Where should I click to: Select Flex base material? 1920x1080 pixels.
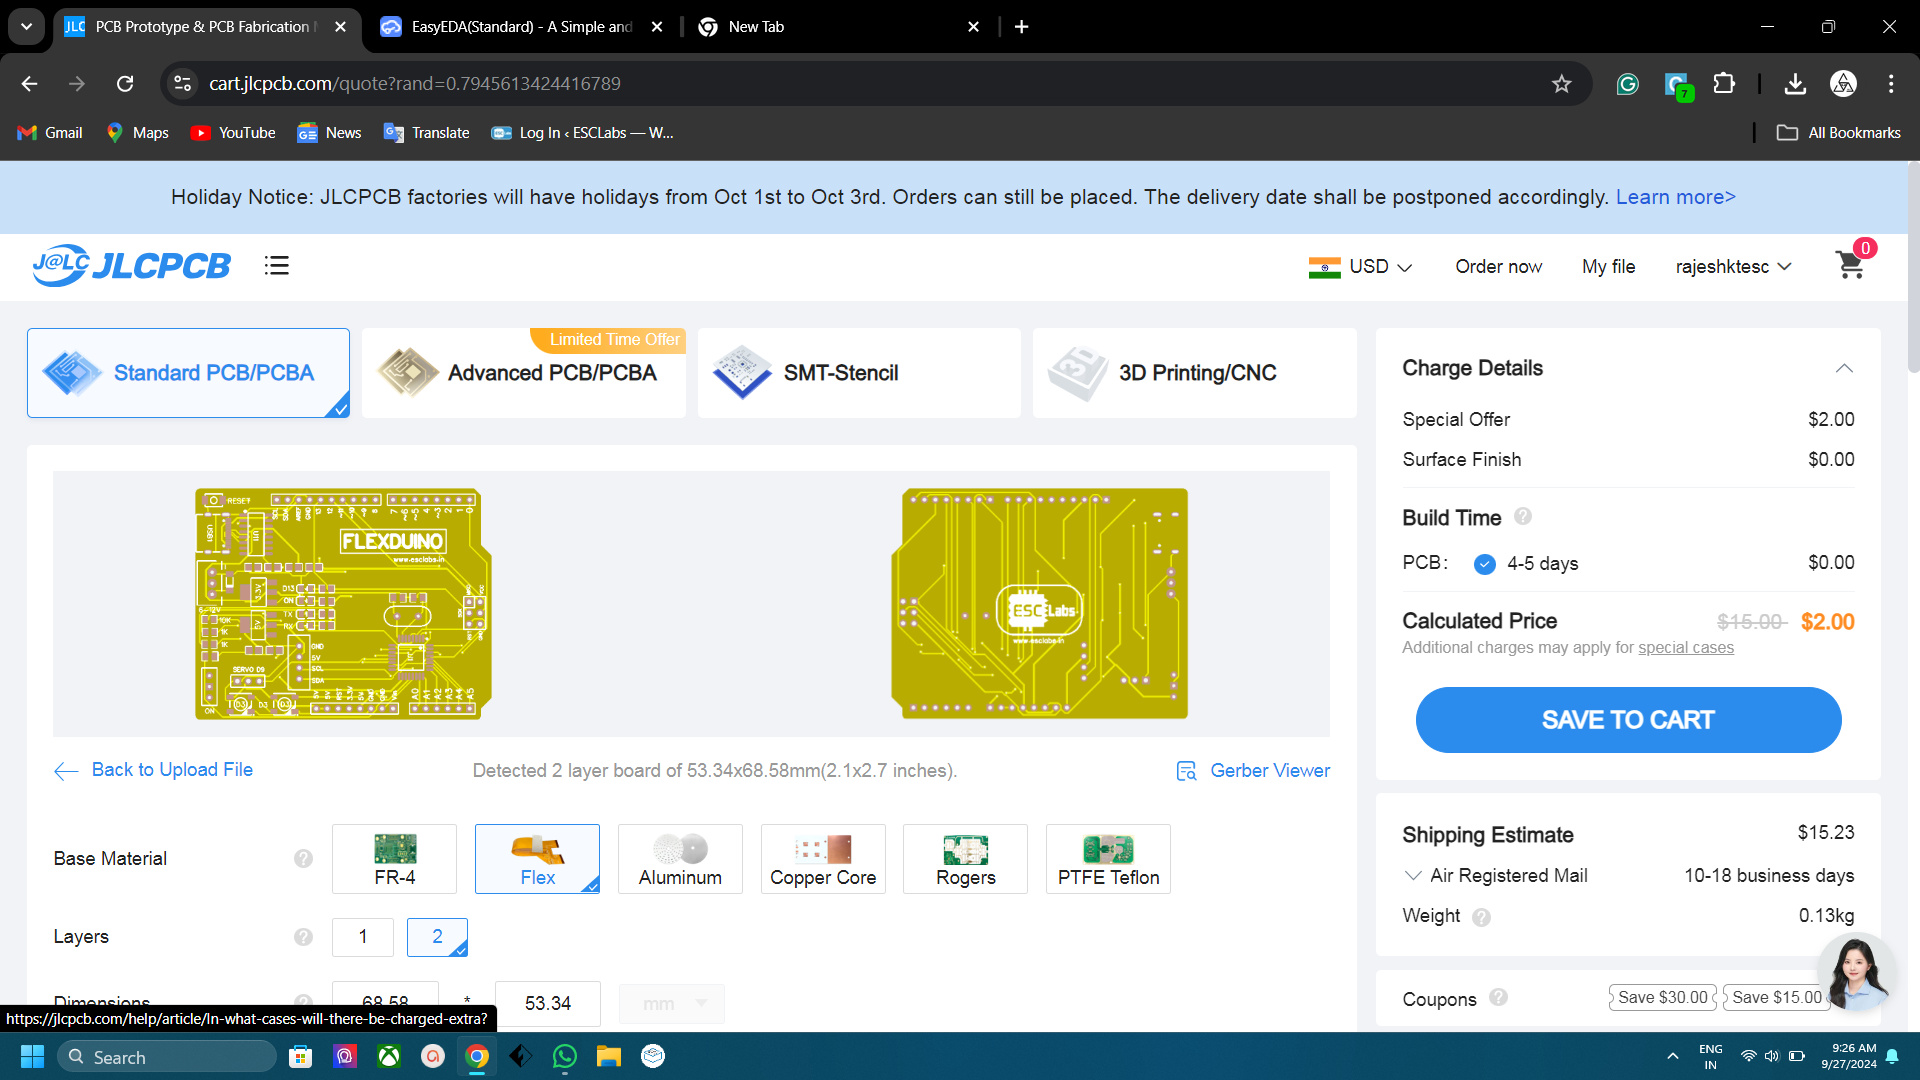tap(537, 859)
